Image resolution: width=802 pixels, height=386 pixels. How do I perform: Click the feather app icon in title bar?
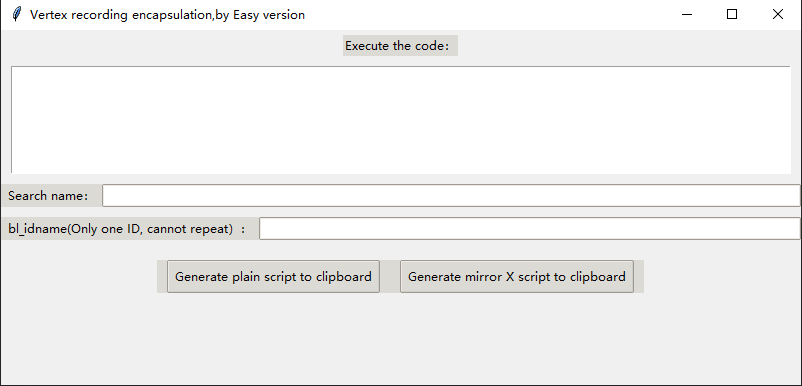pos(17,14)
